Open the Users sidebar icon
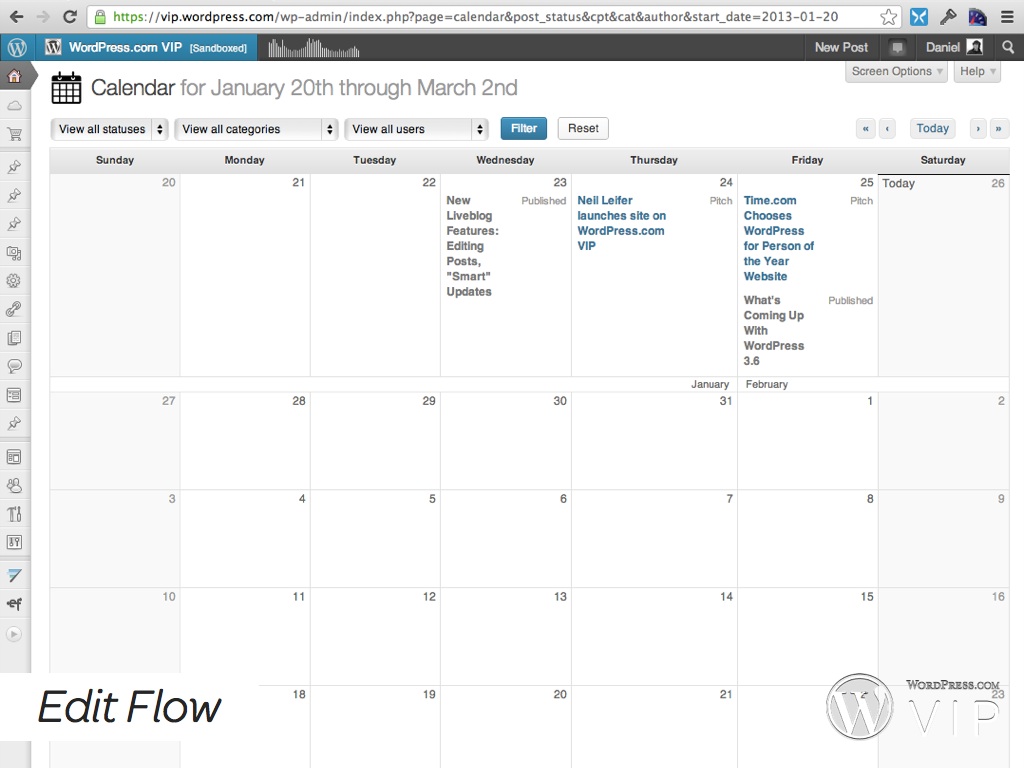This screenshot has width=1024, height=768. coord(14,485)
